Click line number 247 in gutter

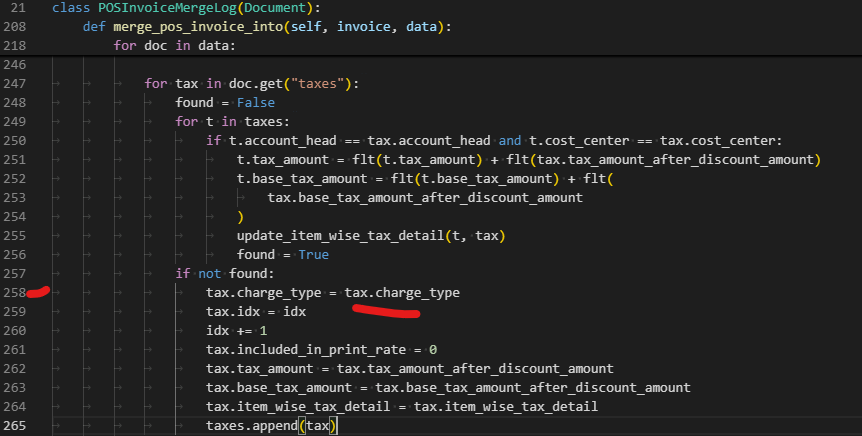pyautogui.click(x=15, y=84)
